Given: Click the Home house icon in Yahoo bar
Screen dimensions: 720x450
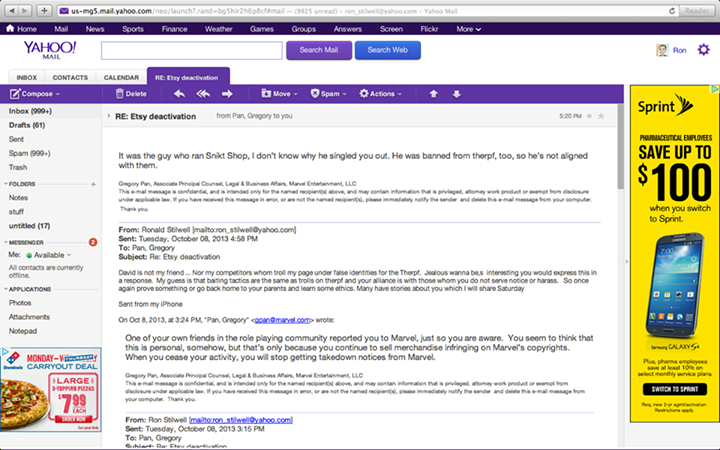Looking at the screenshot, I should pos(10,28).
